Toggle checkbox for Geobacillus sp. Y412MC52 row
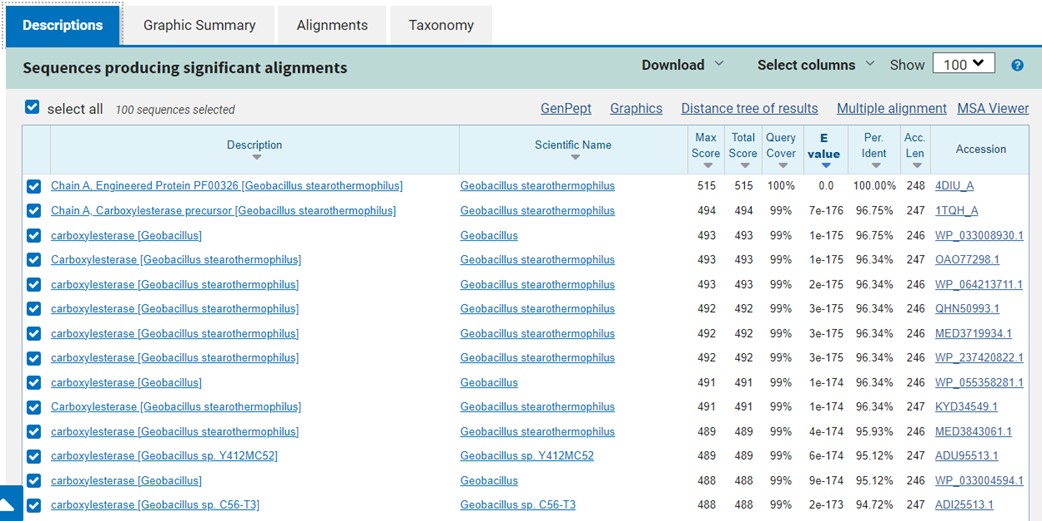The width and height of the screenshot is (1042, 521). [x=34, y=456]
